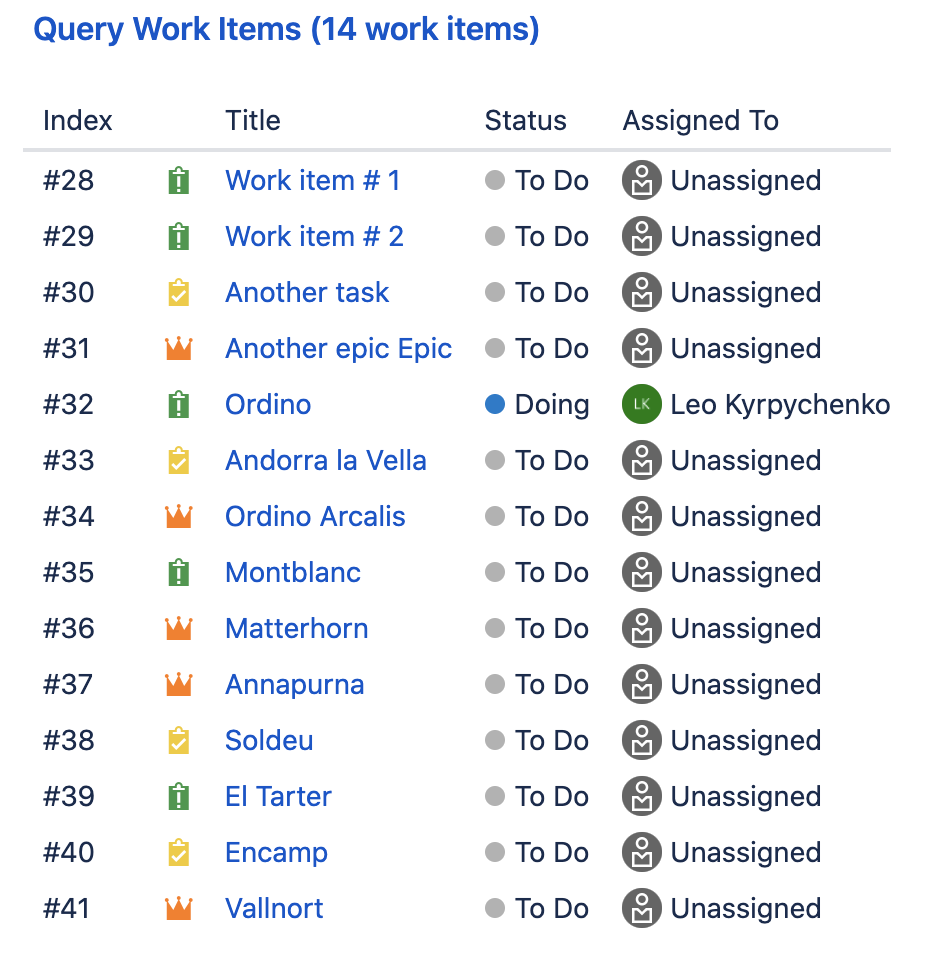Viewport: 928px width, 964px height.
Task: Click the yellow task icon beside Another task
Action: [178, 293]
